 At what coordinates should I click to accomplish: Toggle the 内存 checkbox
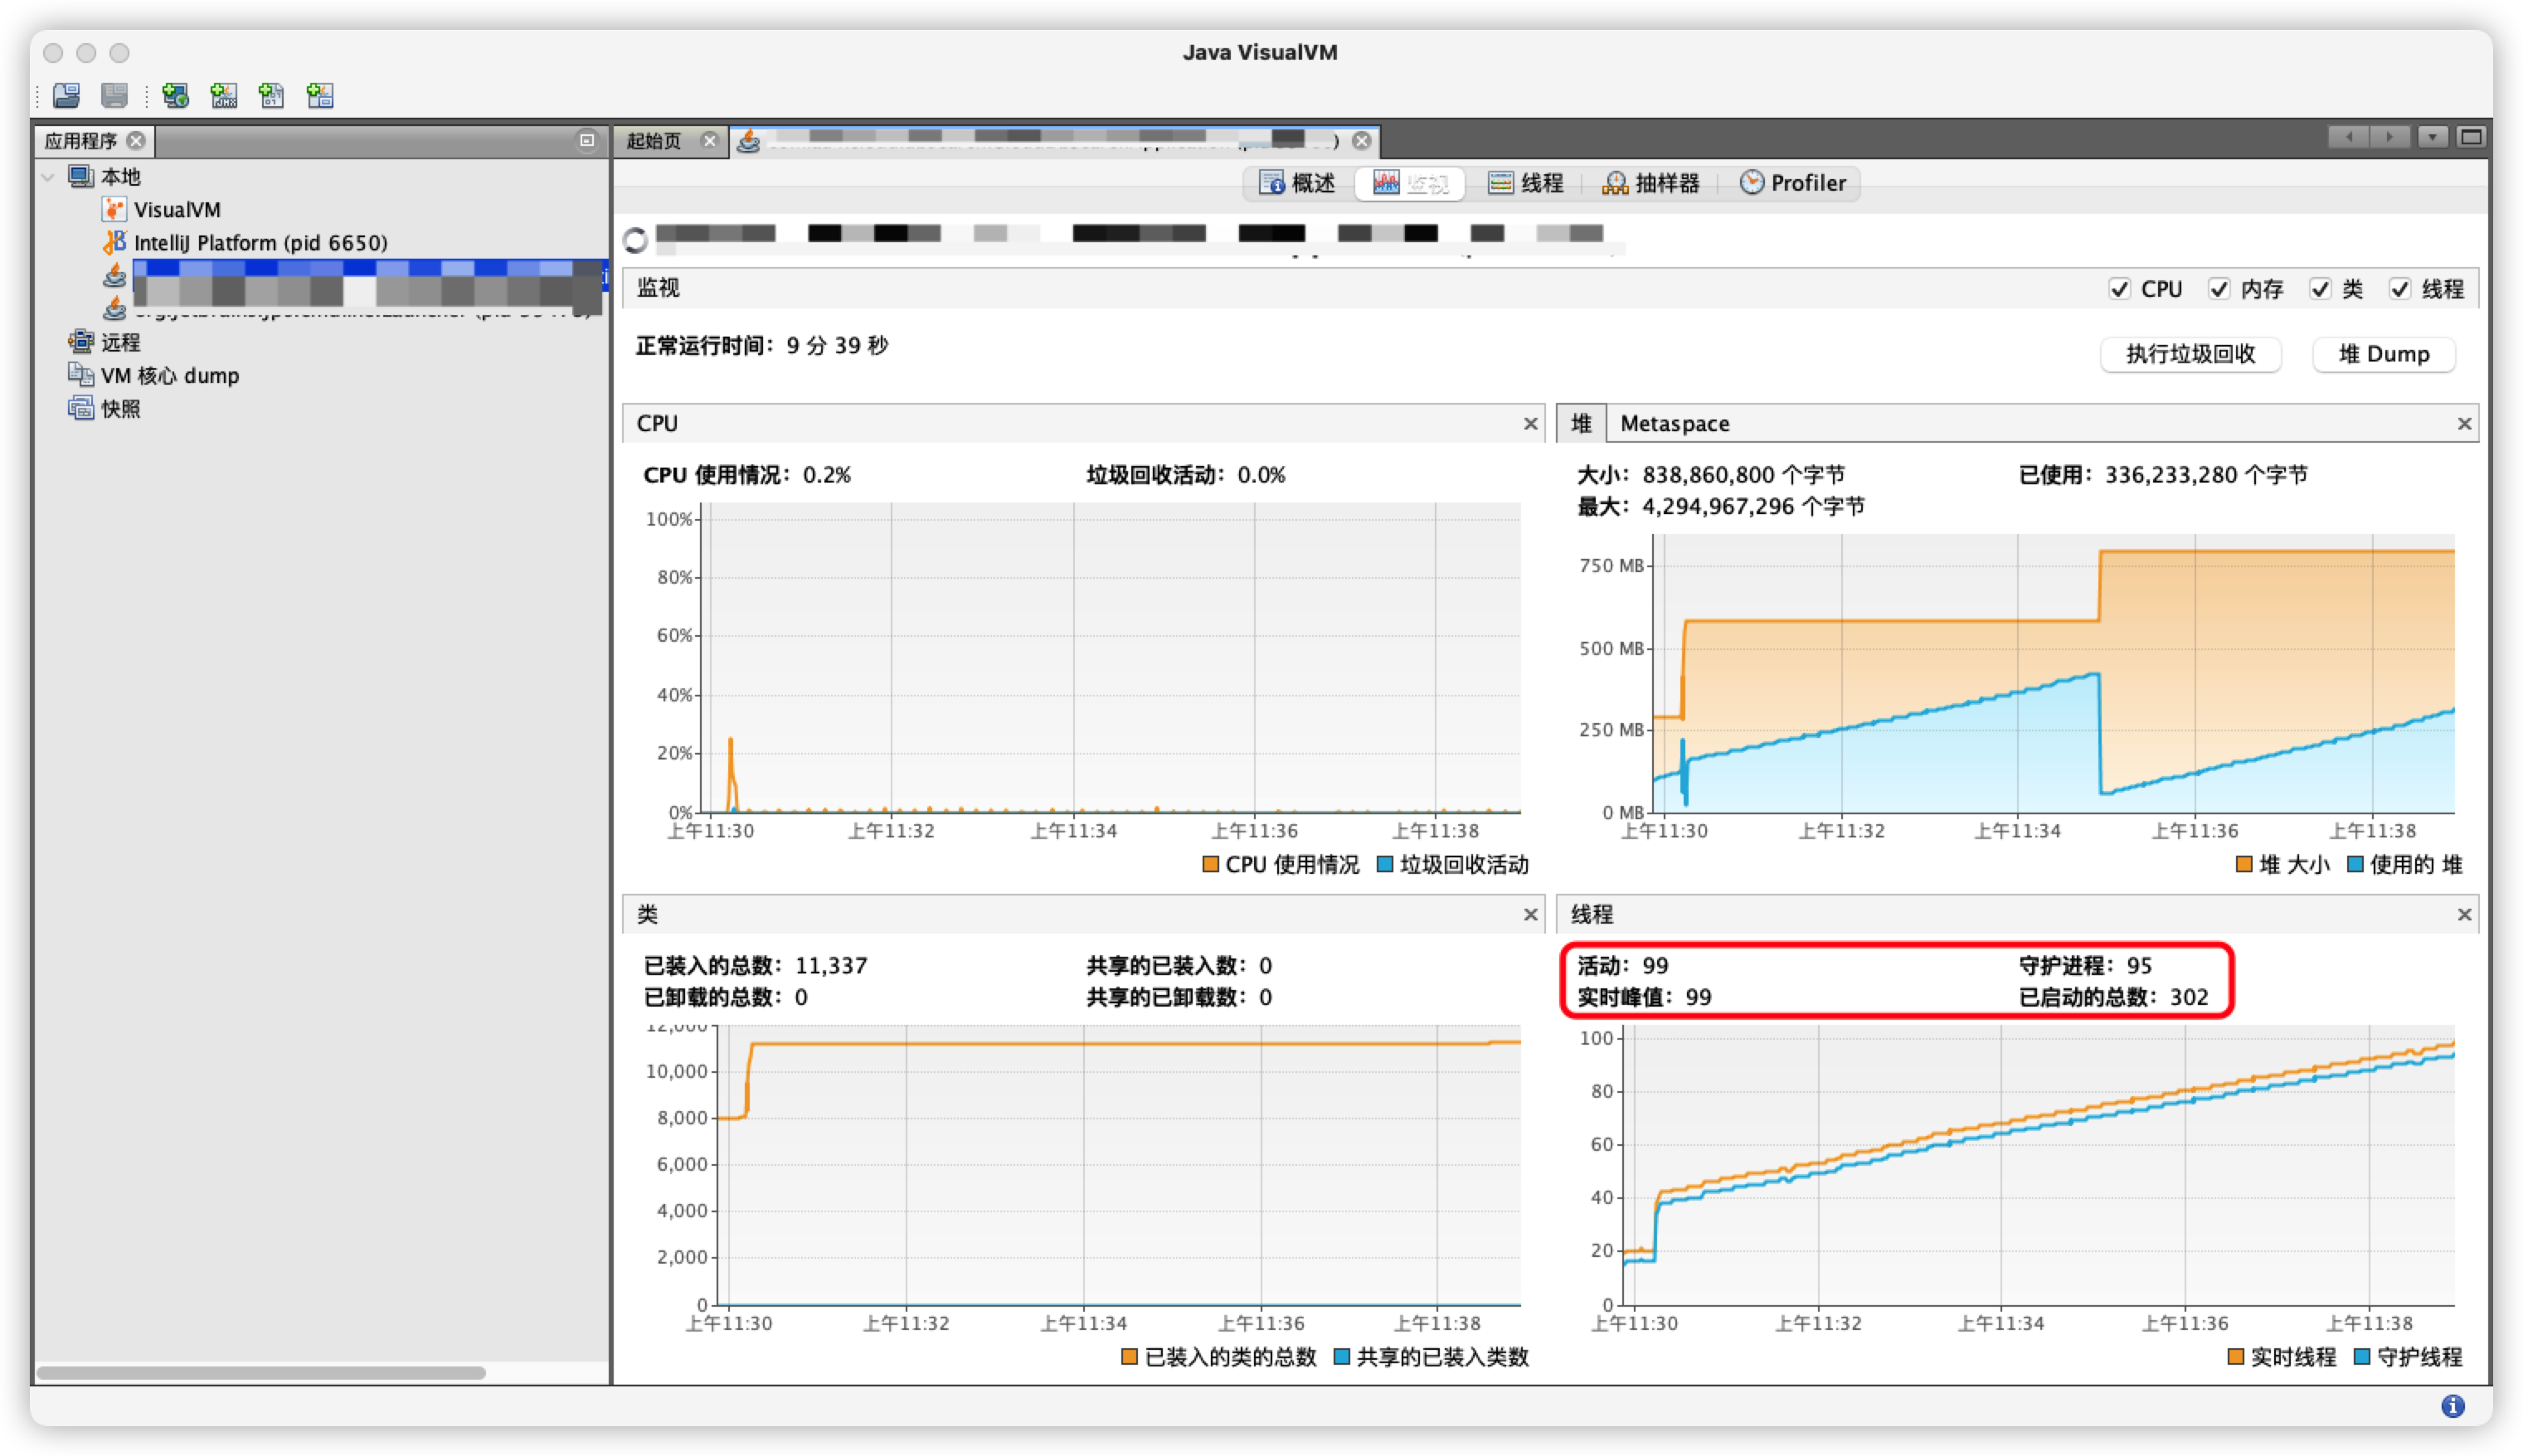(x=2219, y=289)
